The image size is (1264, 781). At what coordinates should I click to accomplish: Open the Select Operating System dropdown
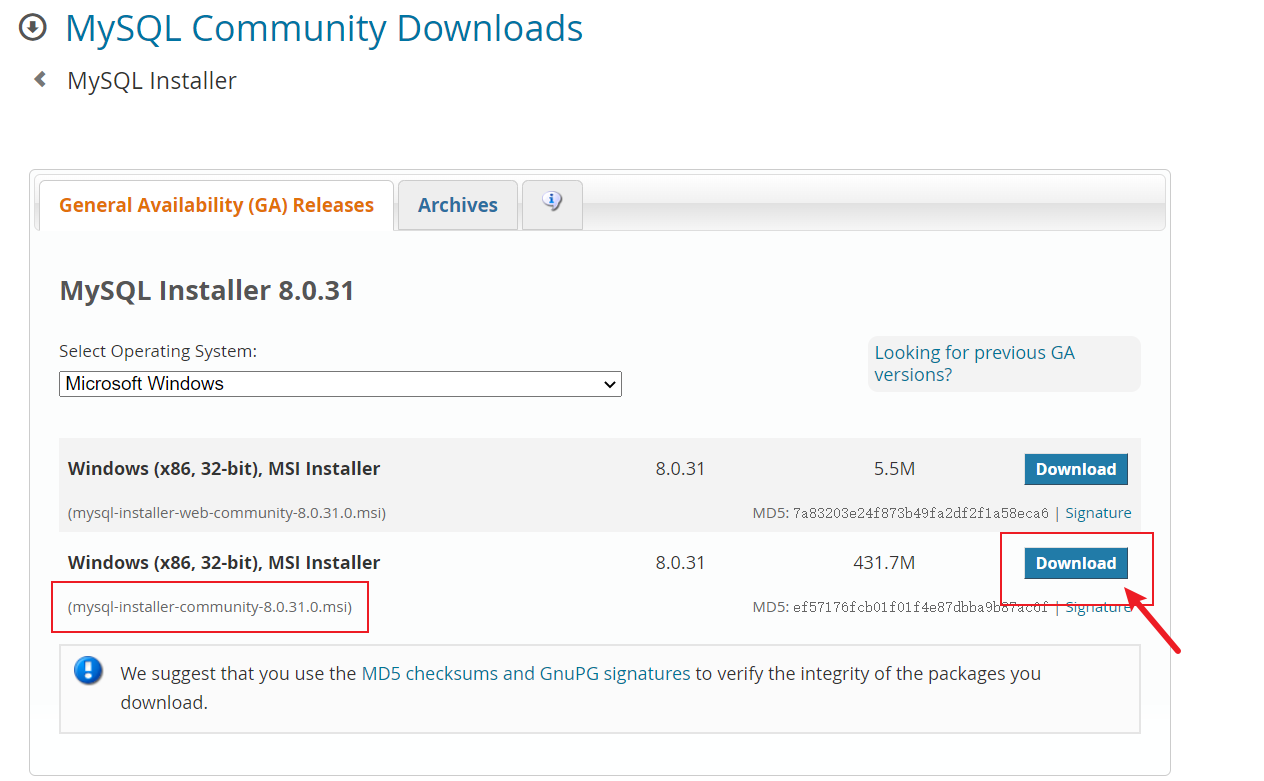(x=340, y=384)
